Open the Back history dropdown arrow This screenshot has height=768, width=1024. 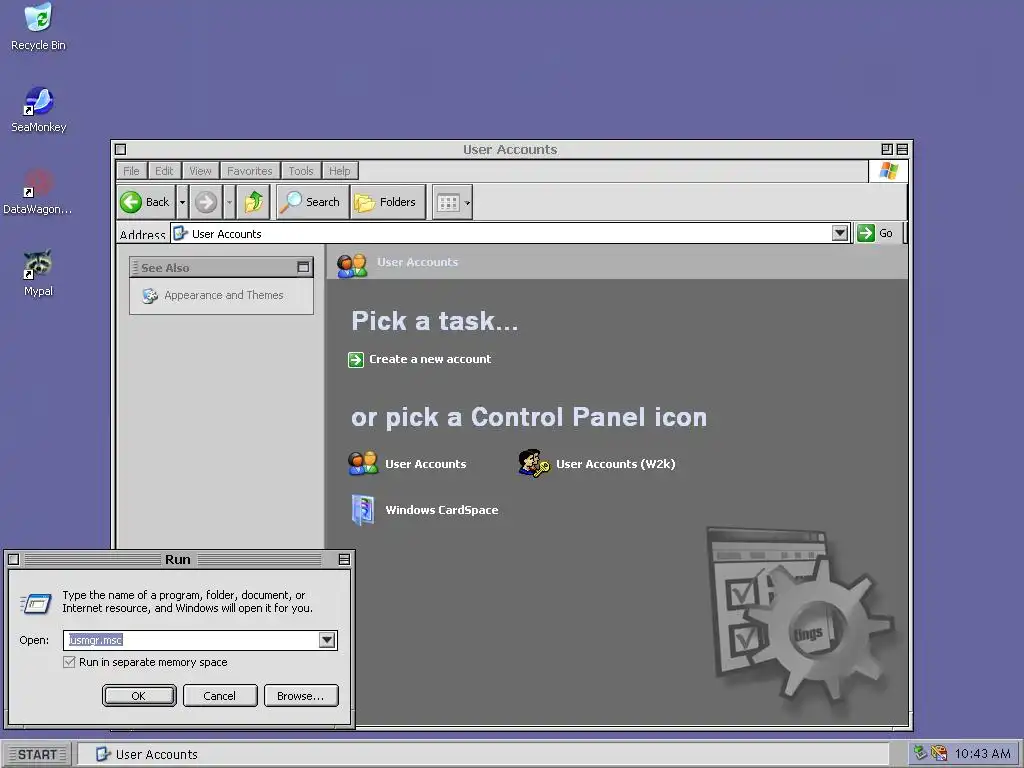coord(182,202)
